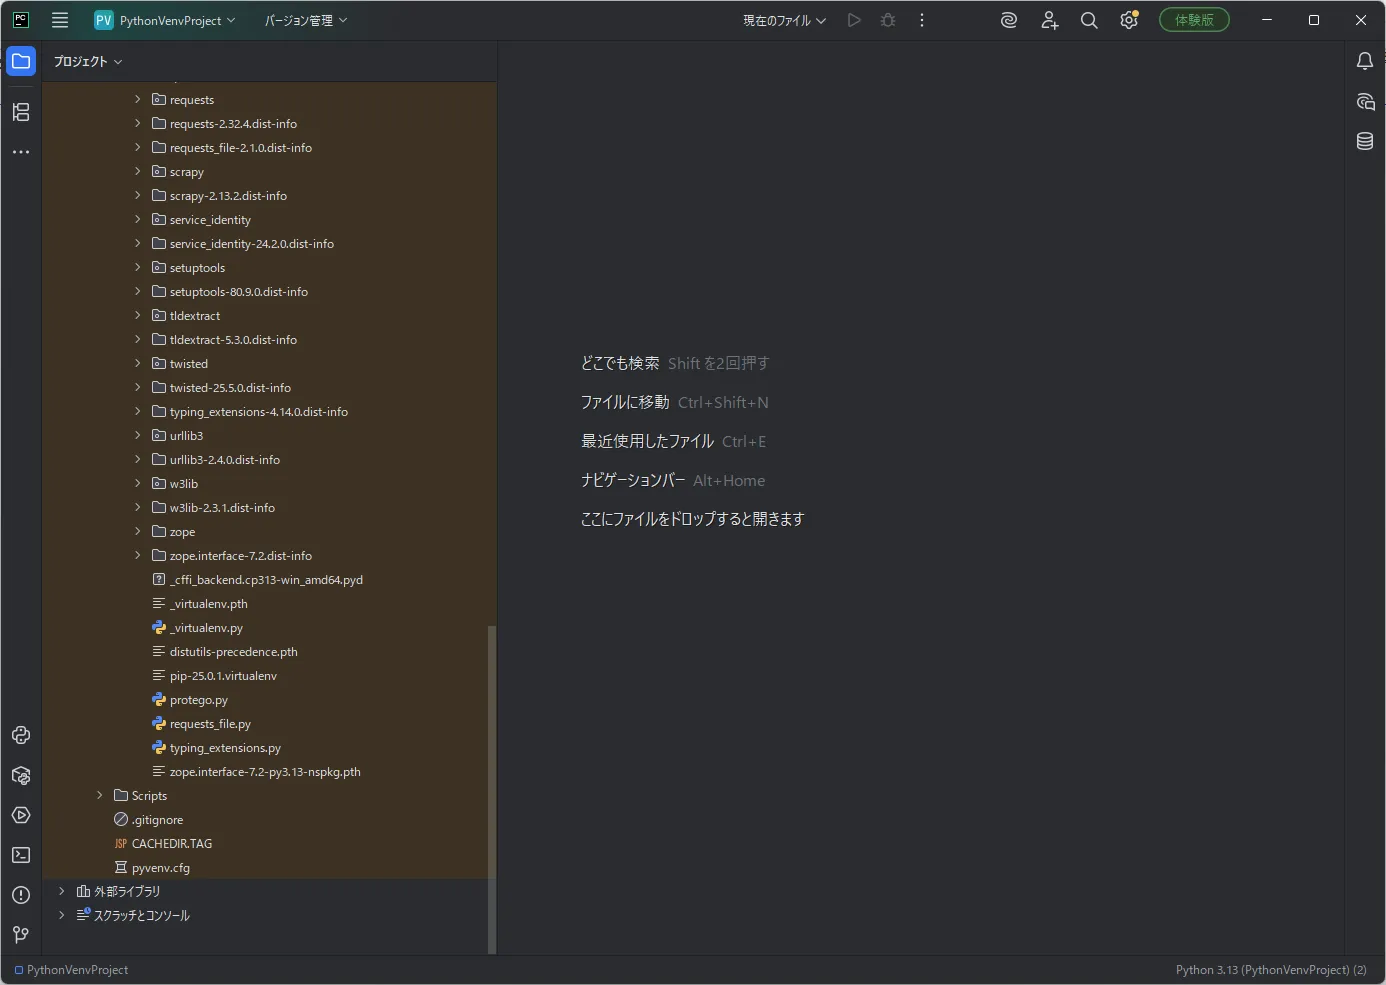
Task: Open the Database tool window icon
Action: (1365, 141)
